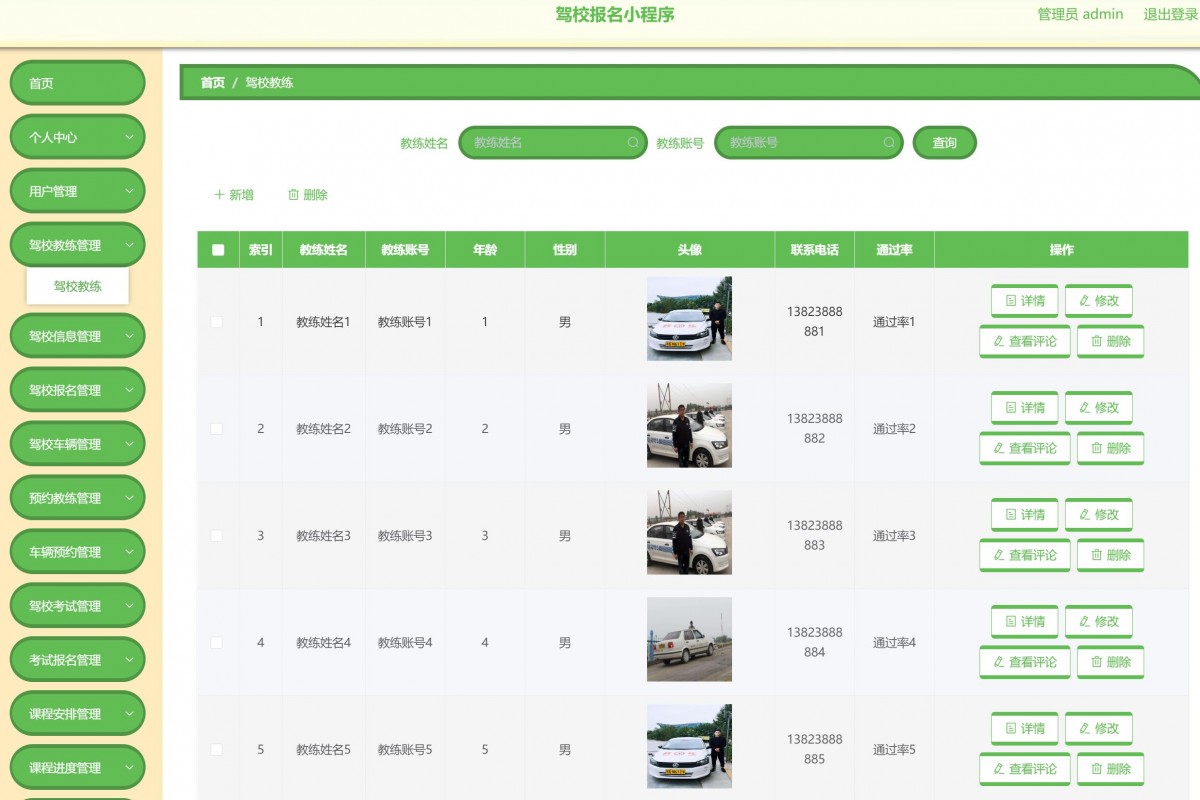Click the magnifier icon in 教练账号 search box
This screenshot has width=1200, height=800.
coord(888,143)
